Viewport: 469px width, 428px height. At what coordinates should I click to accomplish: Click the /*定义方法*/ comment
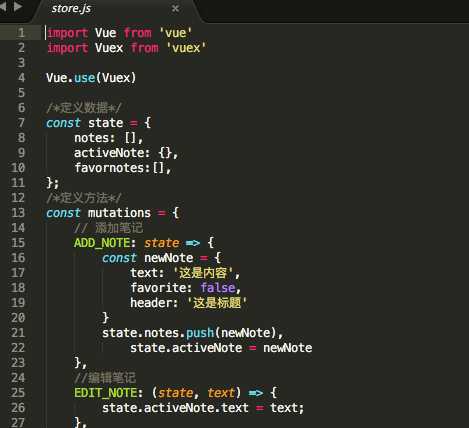[x=84, y=198]
